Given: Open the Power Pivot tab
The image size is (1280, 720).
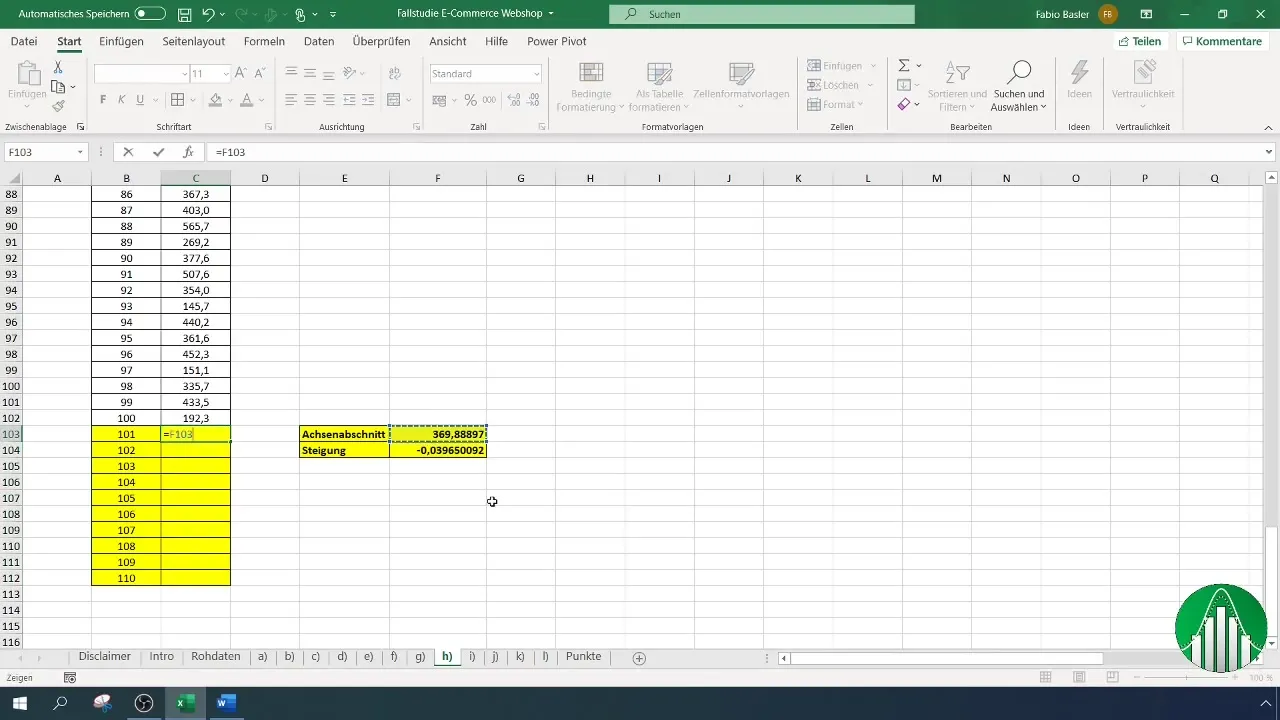Looking at the screenshot, I should 557,41.
